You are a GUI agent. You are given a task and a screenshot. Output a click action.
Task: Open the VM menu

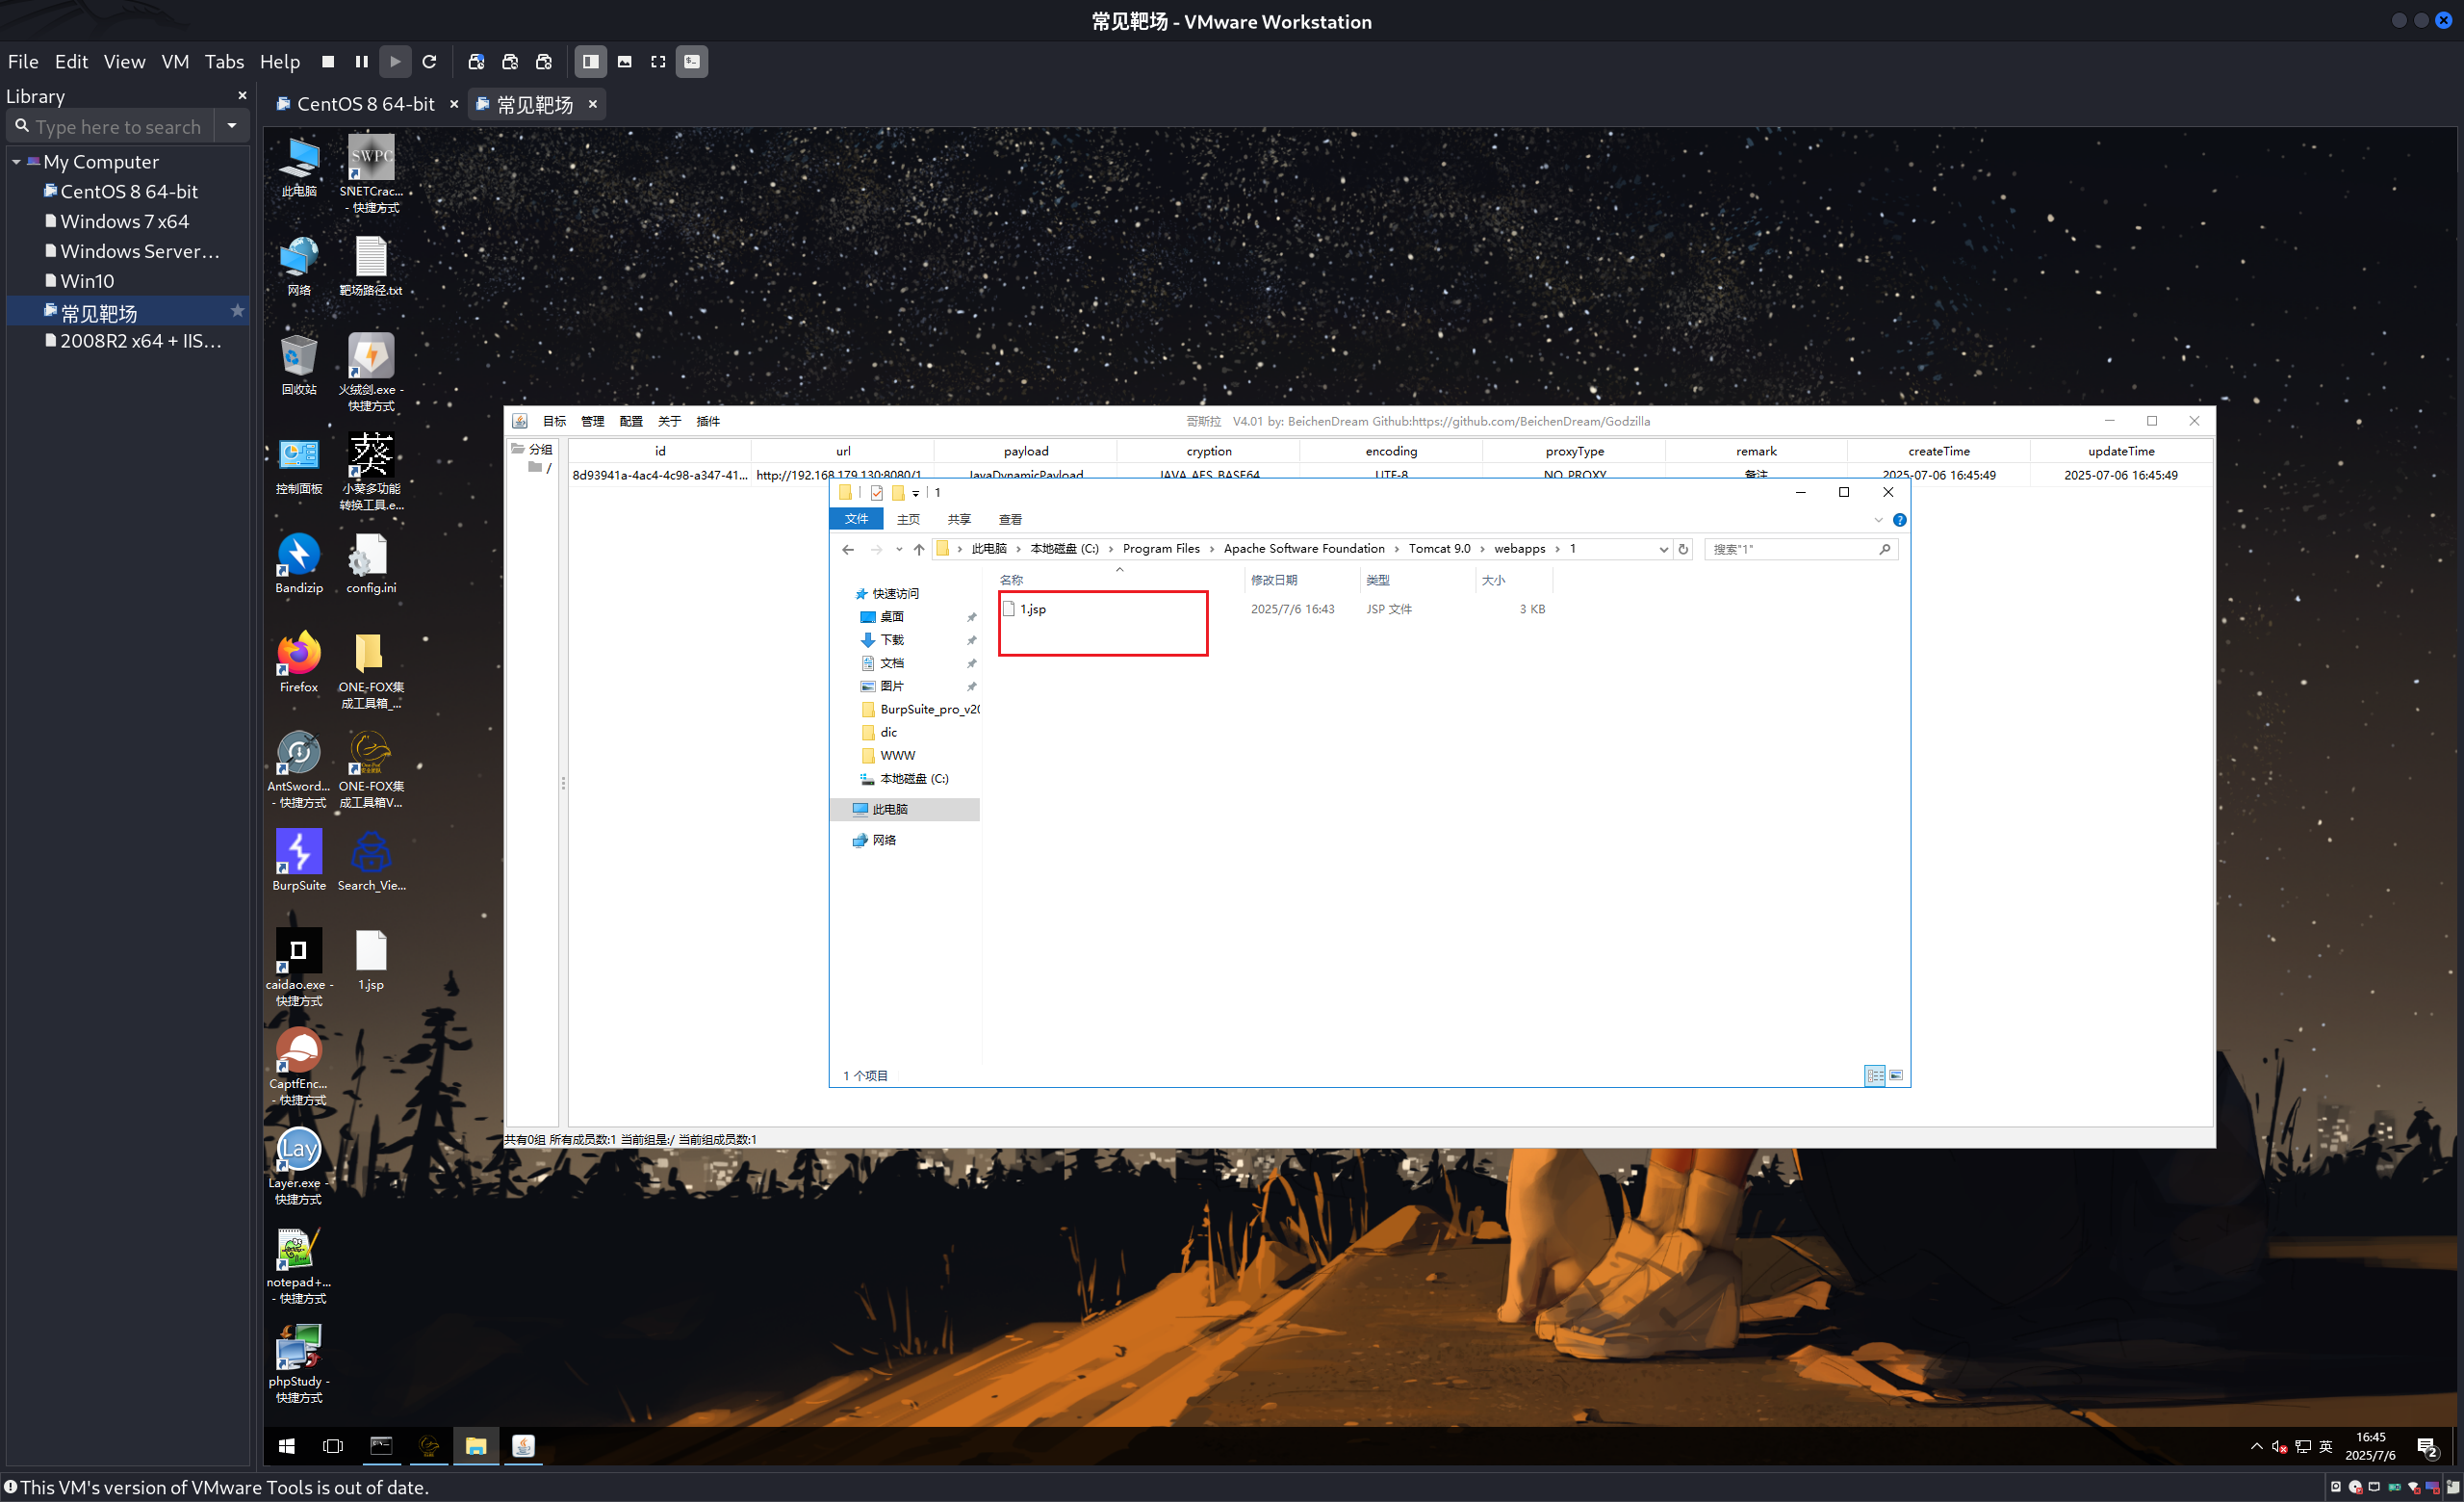click(175, 62)
